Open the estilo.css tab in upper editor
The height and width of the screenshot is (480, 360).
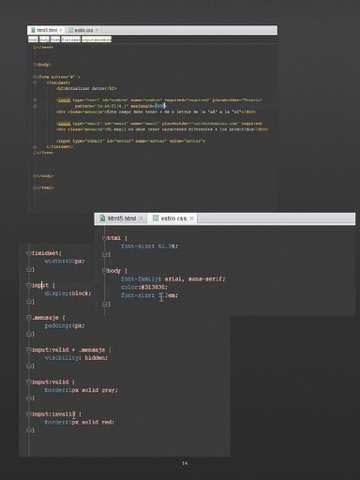pos(83,30)
